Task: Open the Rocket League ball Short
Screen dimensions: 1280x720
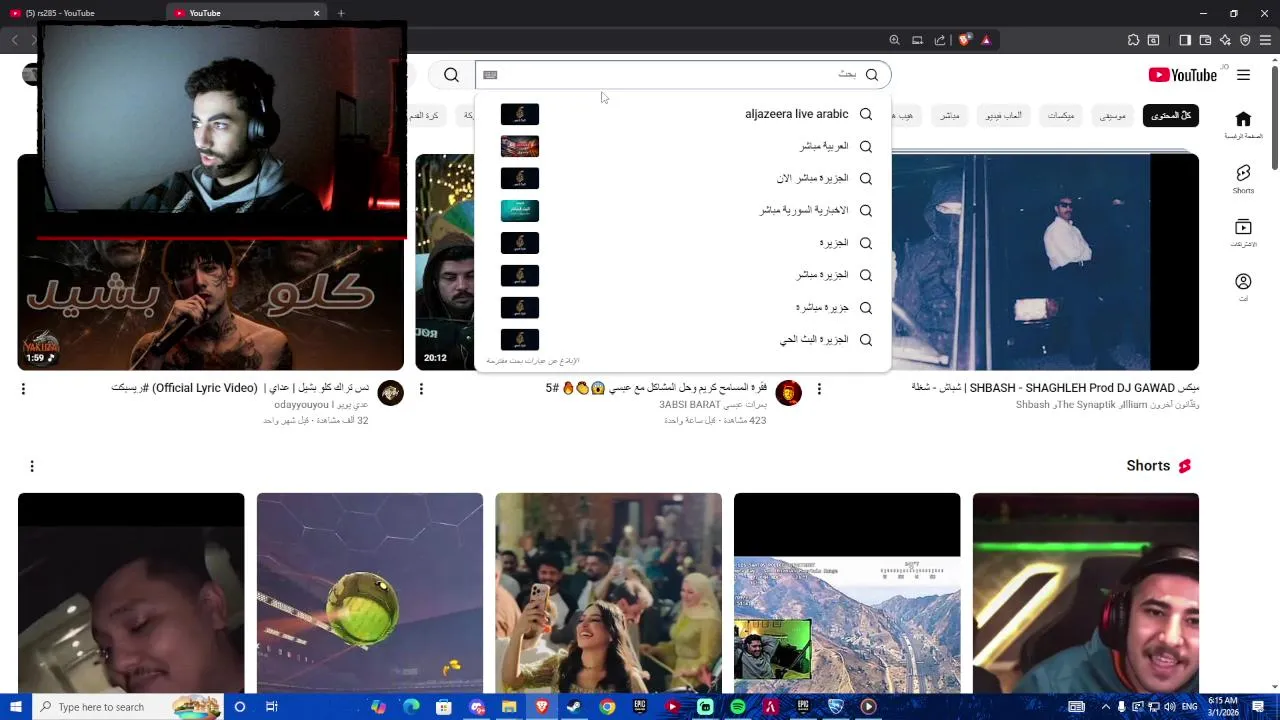Action: 369,593
